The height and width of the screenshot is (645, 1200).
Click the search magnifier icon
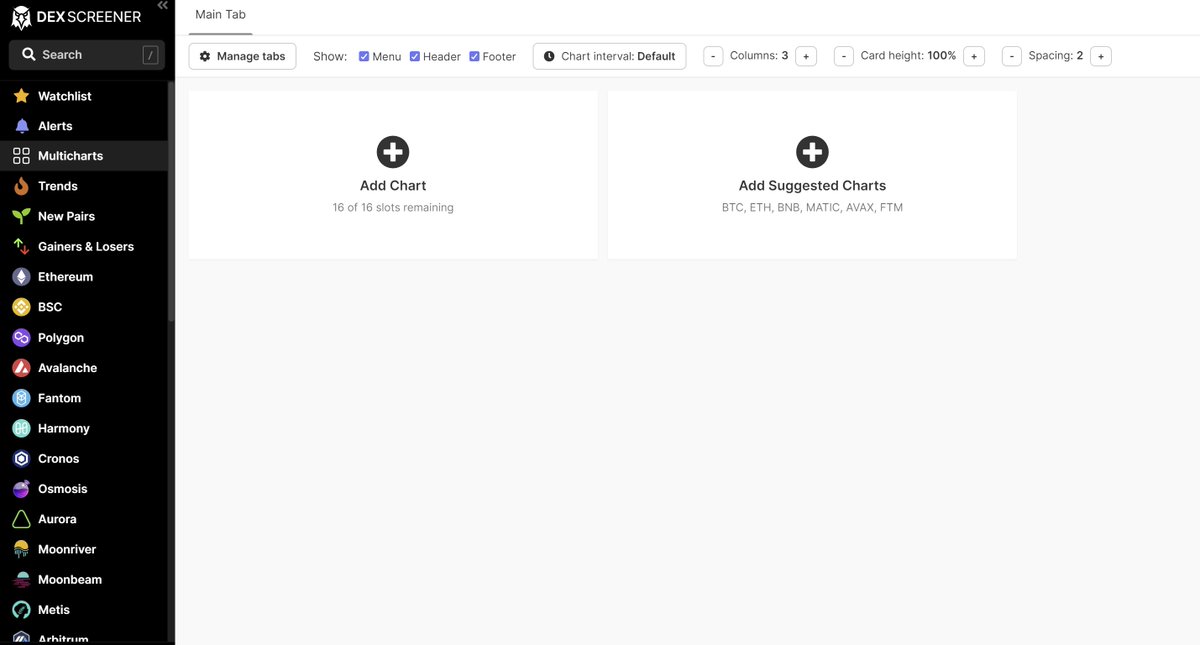pos(28,55)
